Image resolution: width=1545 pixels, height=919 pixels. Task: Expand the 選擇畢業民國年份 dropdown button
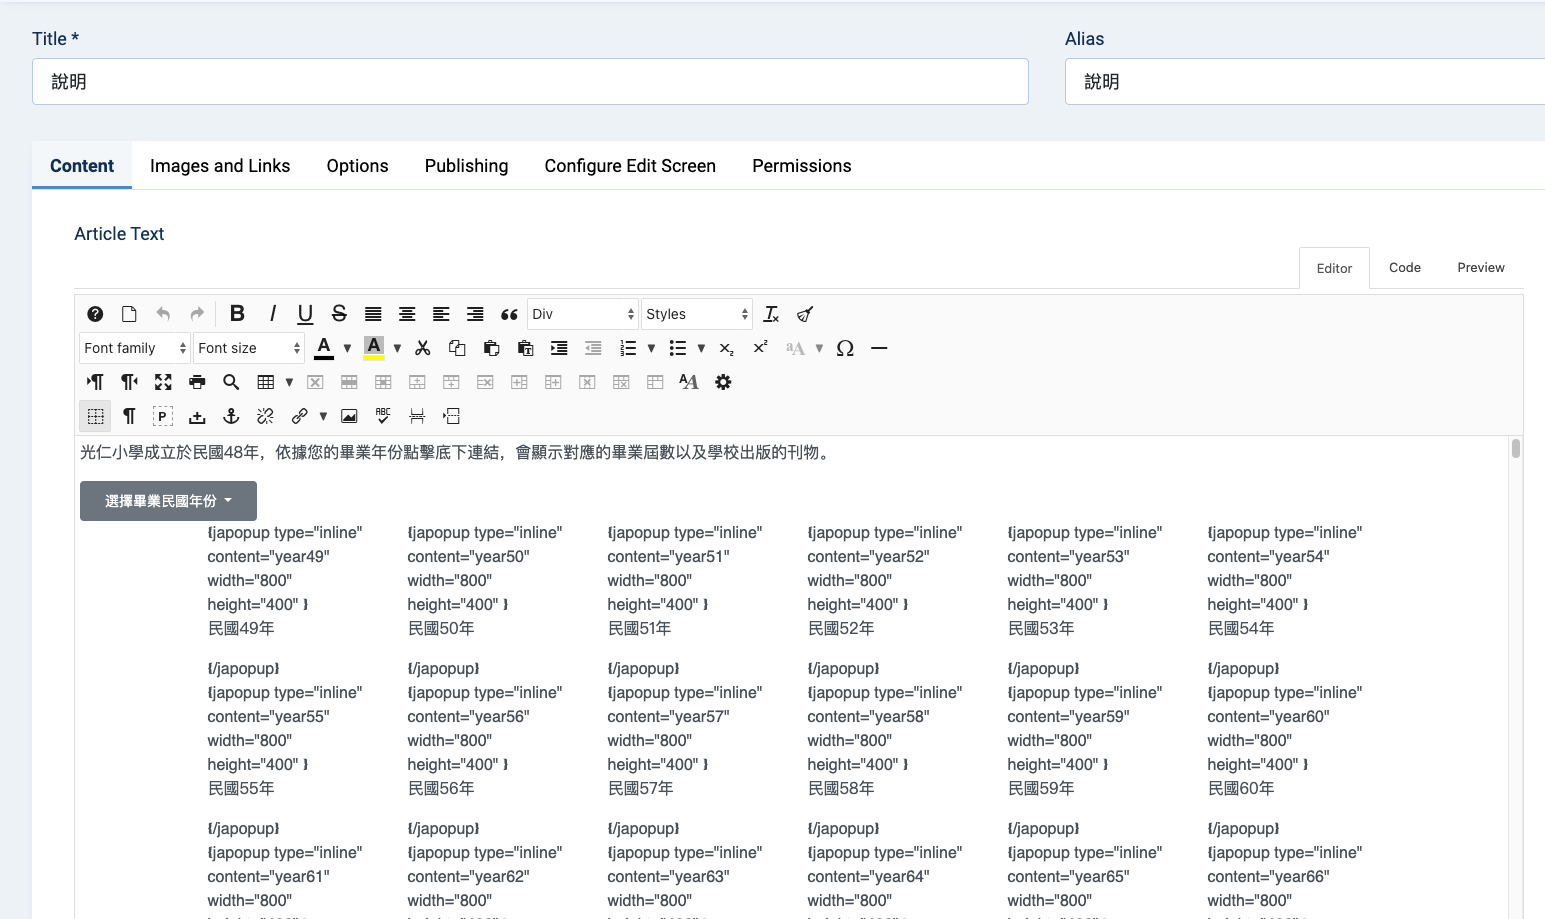click(168, 501)
